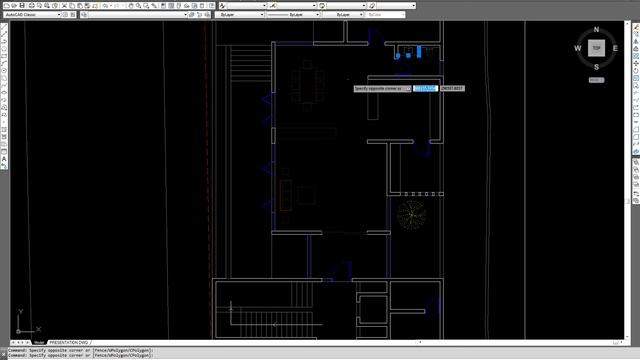Click the TOP face of the ViewCube
The height and width of the screenshot is (360, 640).
pos(596,48)
